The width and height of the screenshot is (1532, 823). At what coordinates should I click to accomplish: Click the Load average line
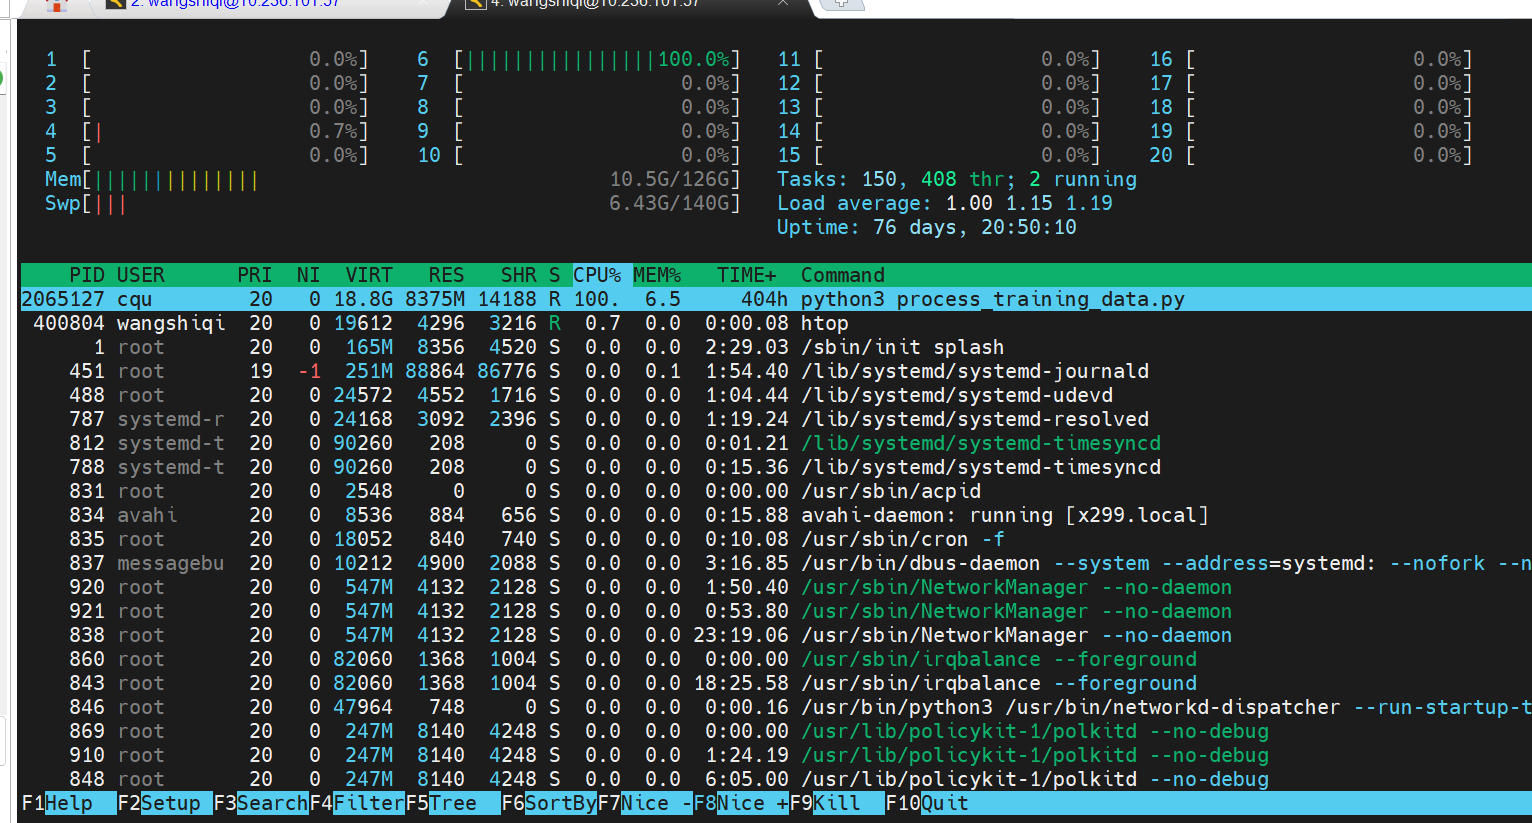click(945, 203)
